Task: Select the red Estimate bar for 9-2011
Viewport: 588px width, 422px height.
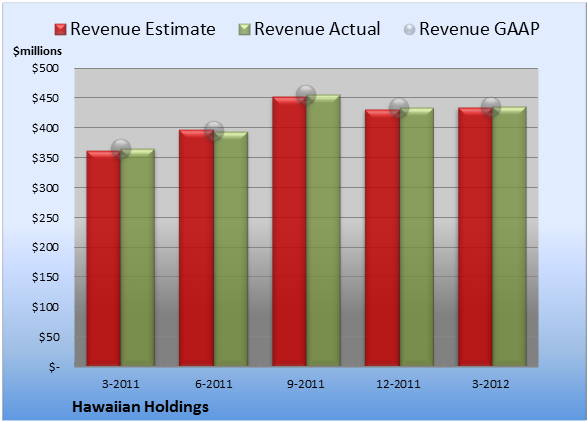Action: coord(290,231)
